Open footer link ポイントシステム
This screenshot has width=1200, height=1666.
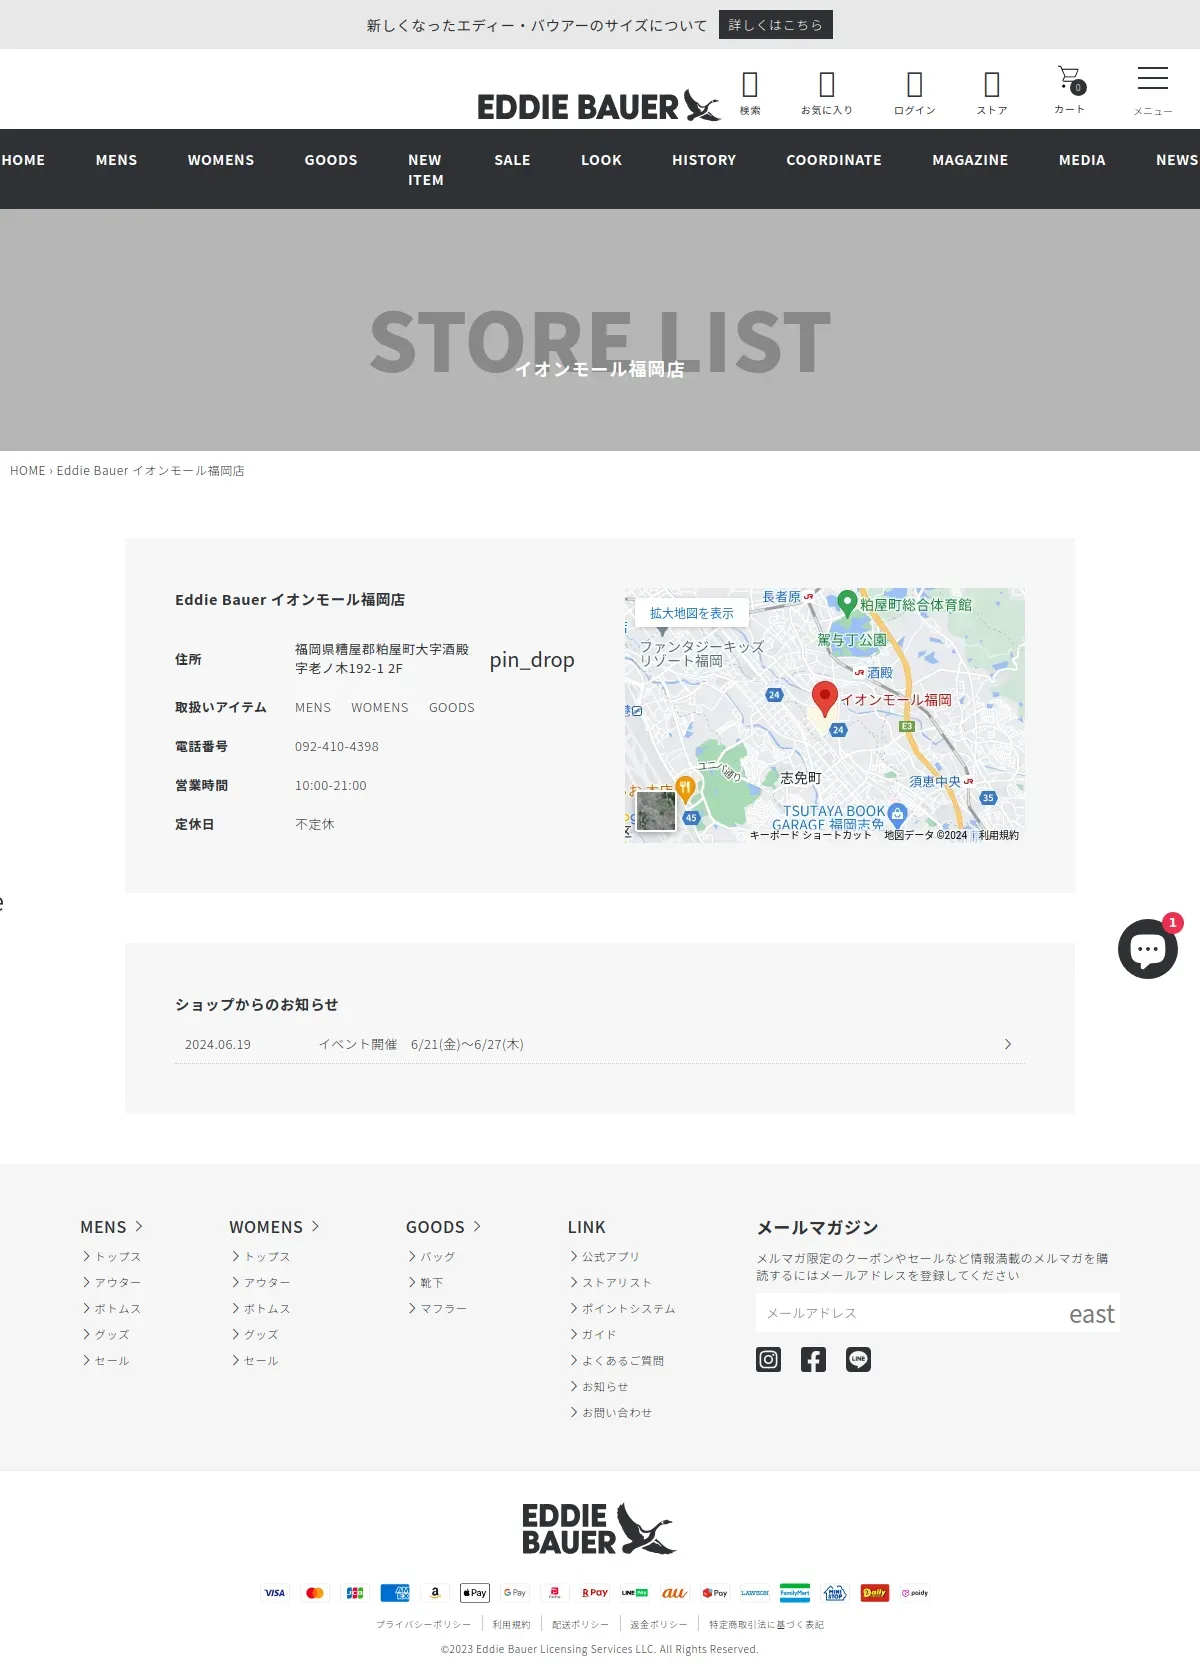(x=628, y=1309)
